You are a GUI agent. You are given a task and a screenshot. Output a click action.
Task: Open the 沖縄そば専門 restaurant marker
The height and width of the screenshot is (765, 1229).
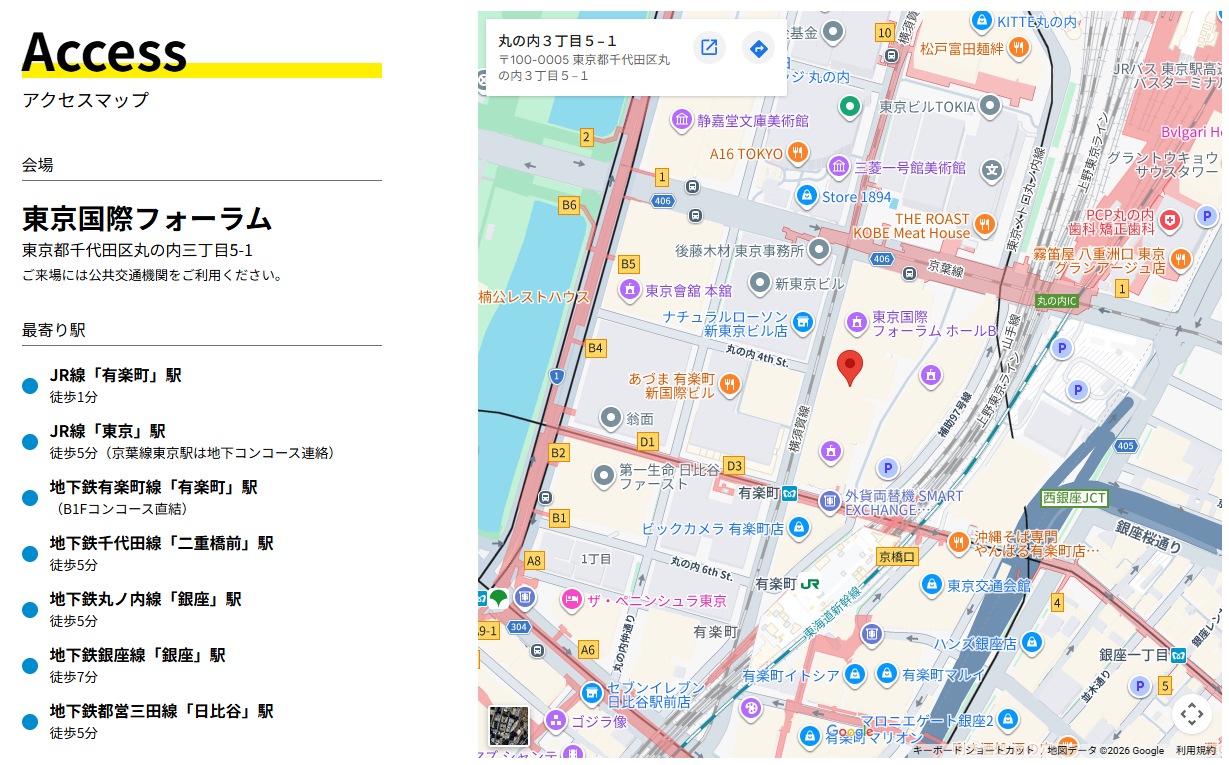tap(959, 541)
